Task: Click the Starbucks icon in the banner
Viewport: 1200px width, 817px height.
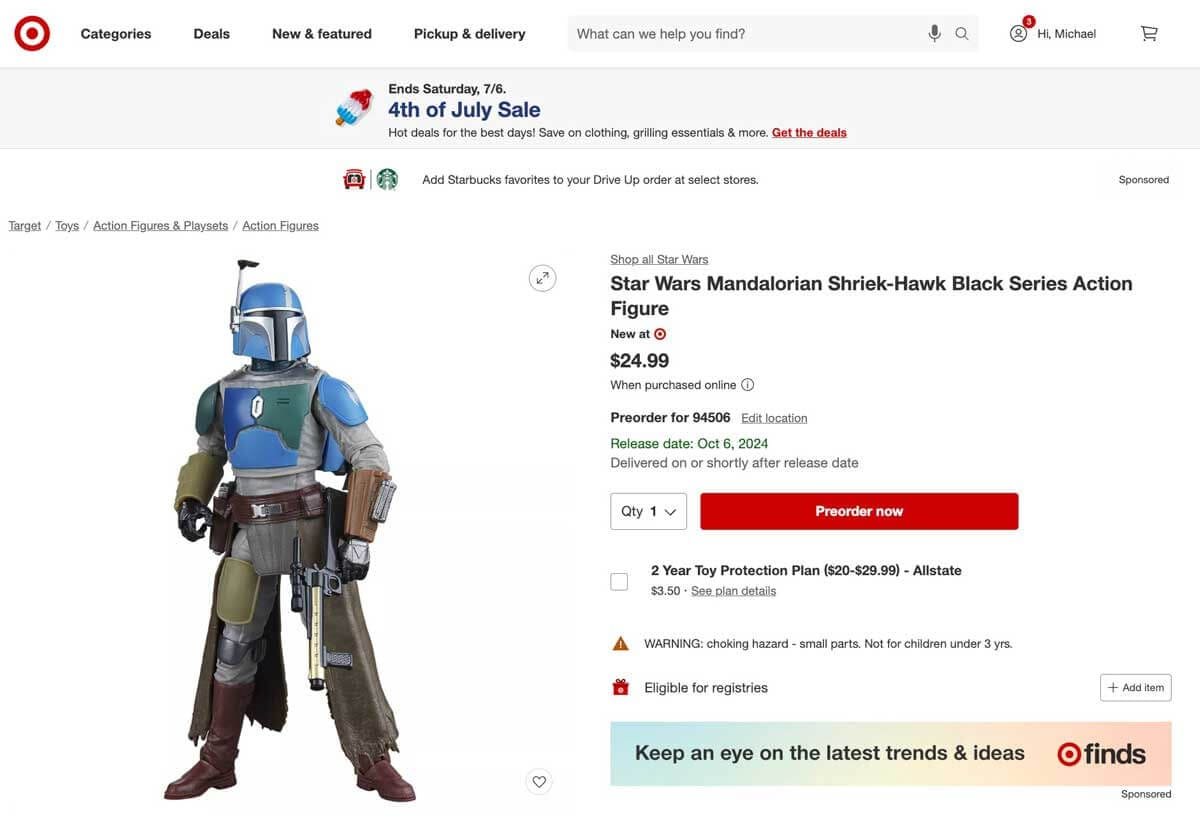Action: 388,179
